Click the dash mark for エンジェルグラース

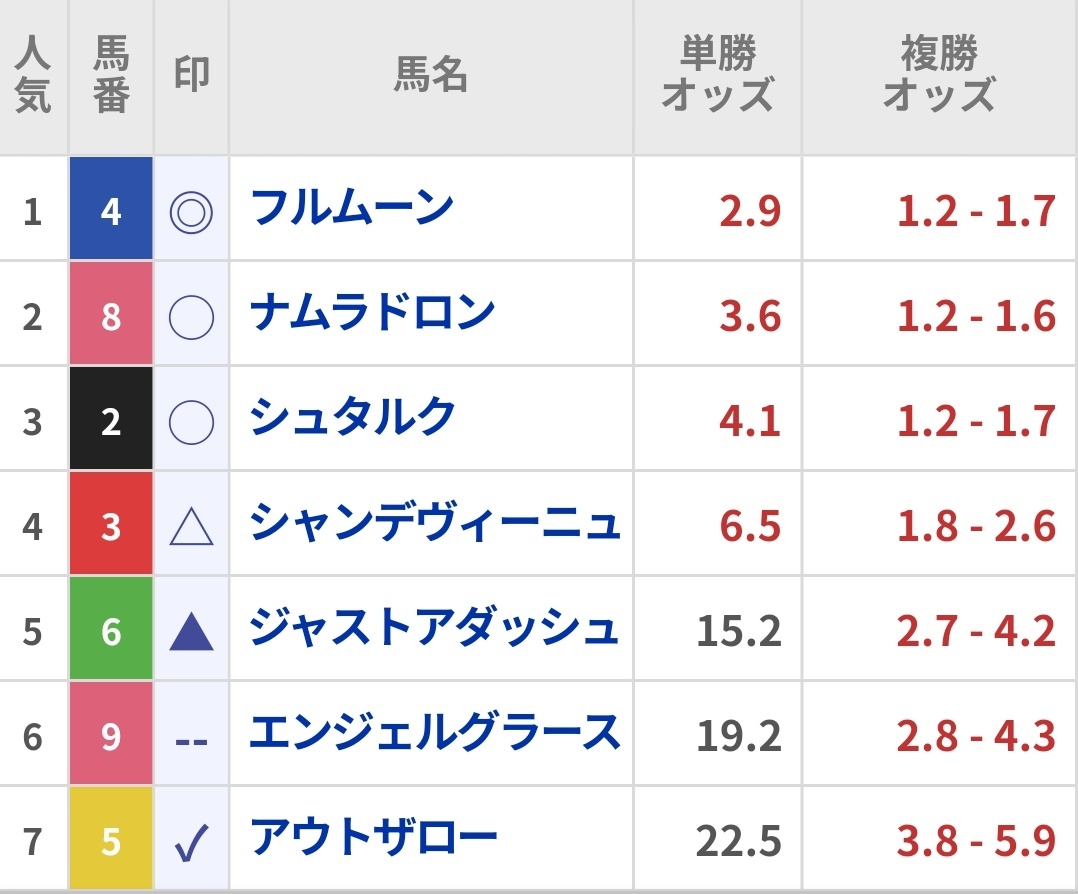click(x=191, y=742)
